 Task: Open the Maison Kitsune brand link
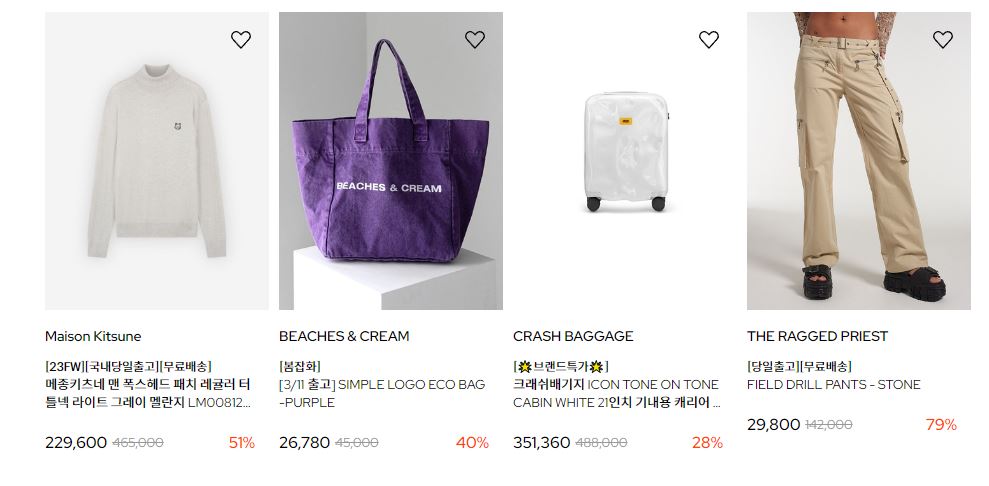pos(93,336)
